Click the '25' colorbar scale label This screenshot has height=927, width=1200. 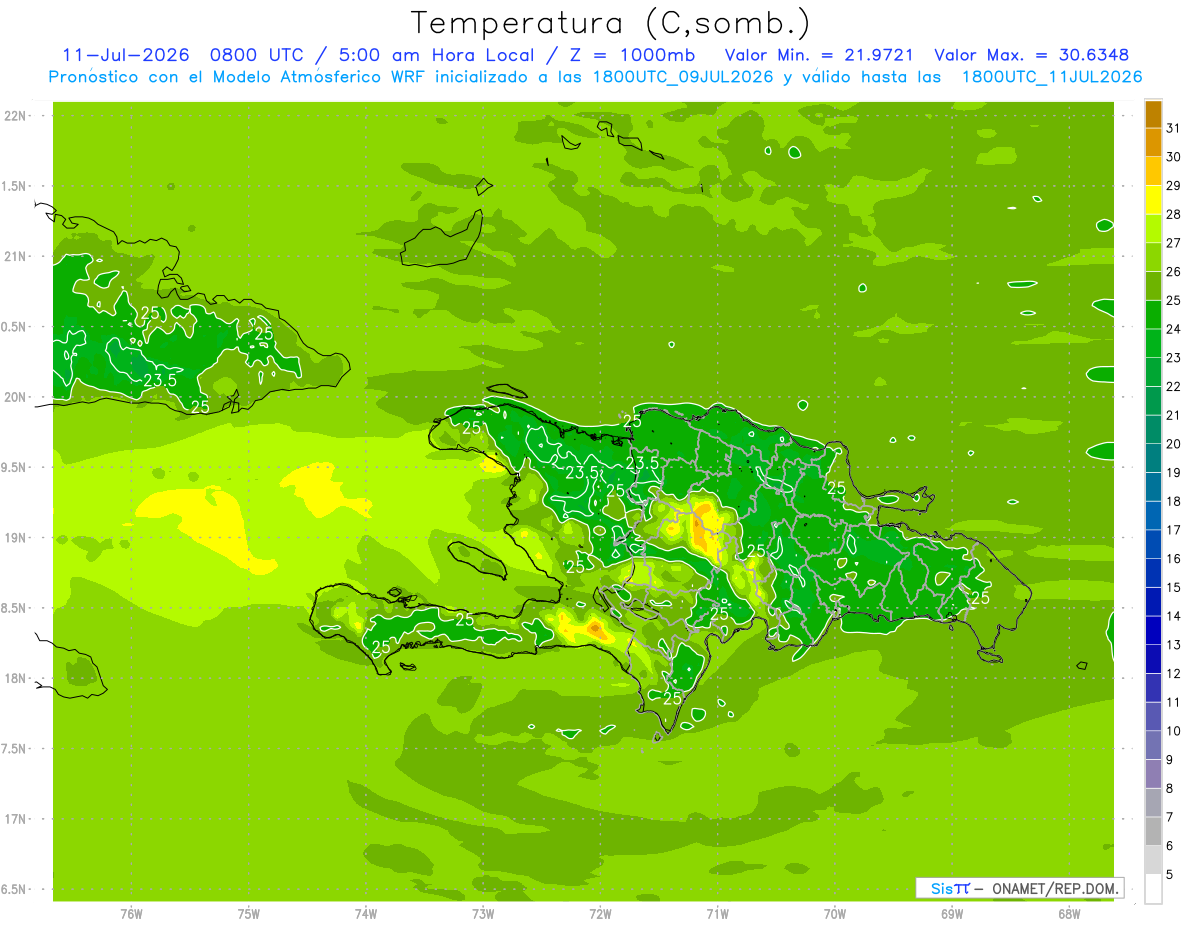(x=1173, y=300)
